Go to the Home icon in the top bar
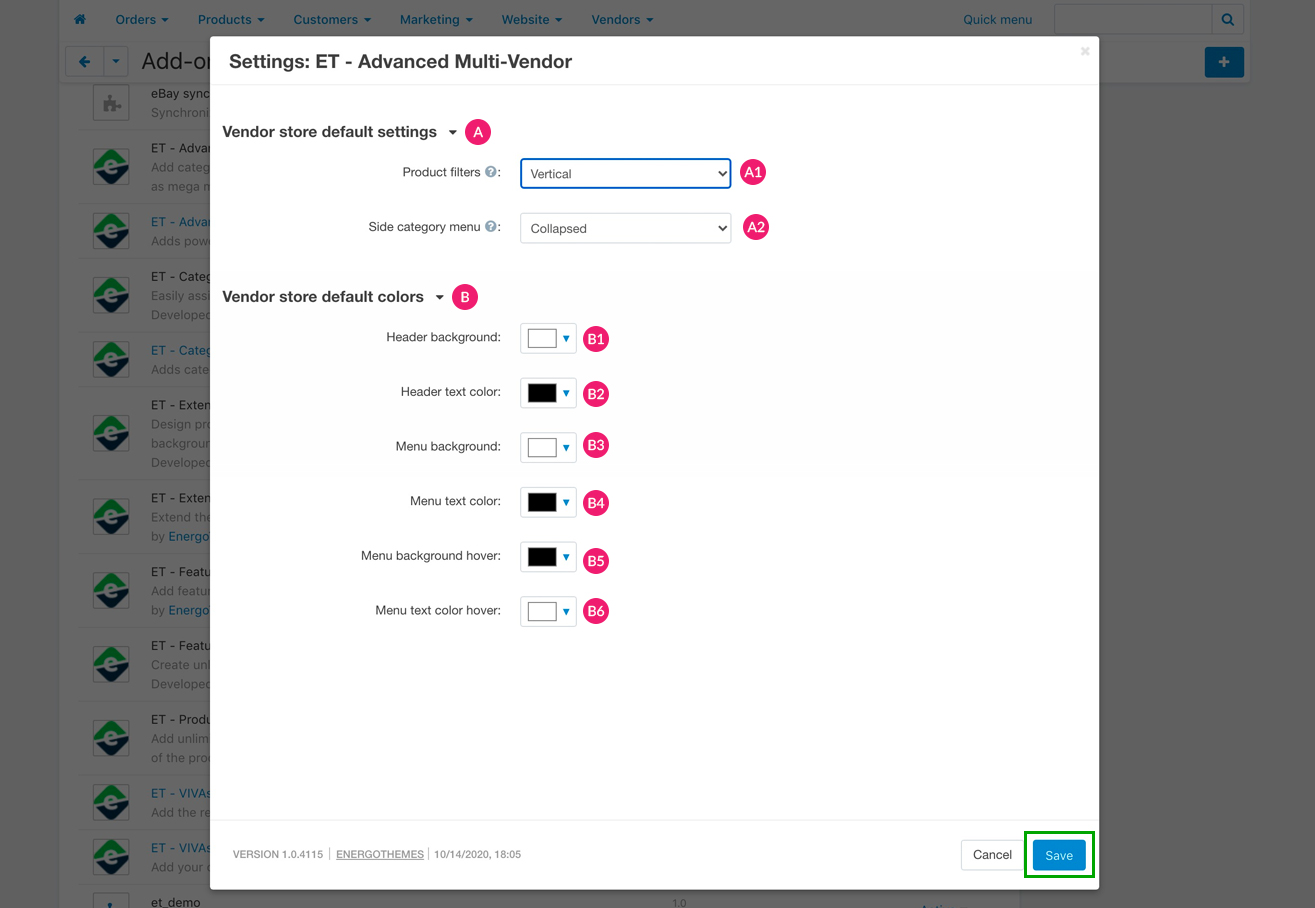The image size is (1315, 908). coord(80,19)
